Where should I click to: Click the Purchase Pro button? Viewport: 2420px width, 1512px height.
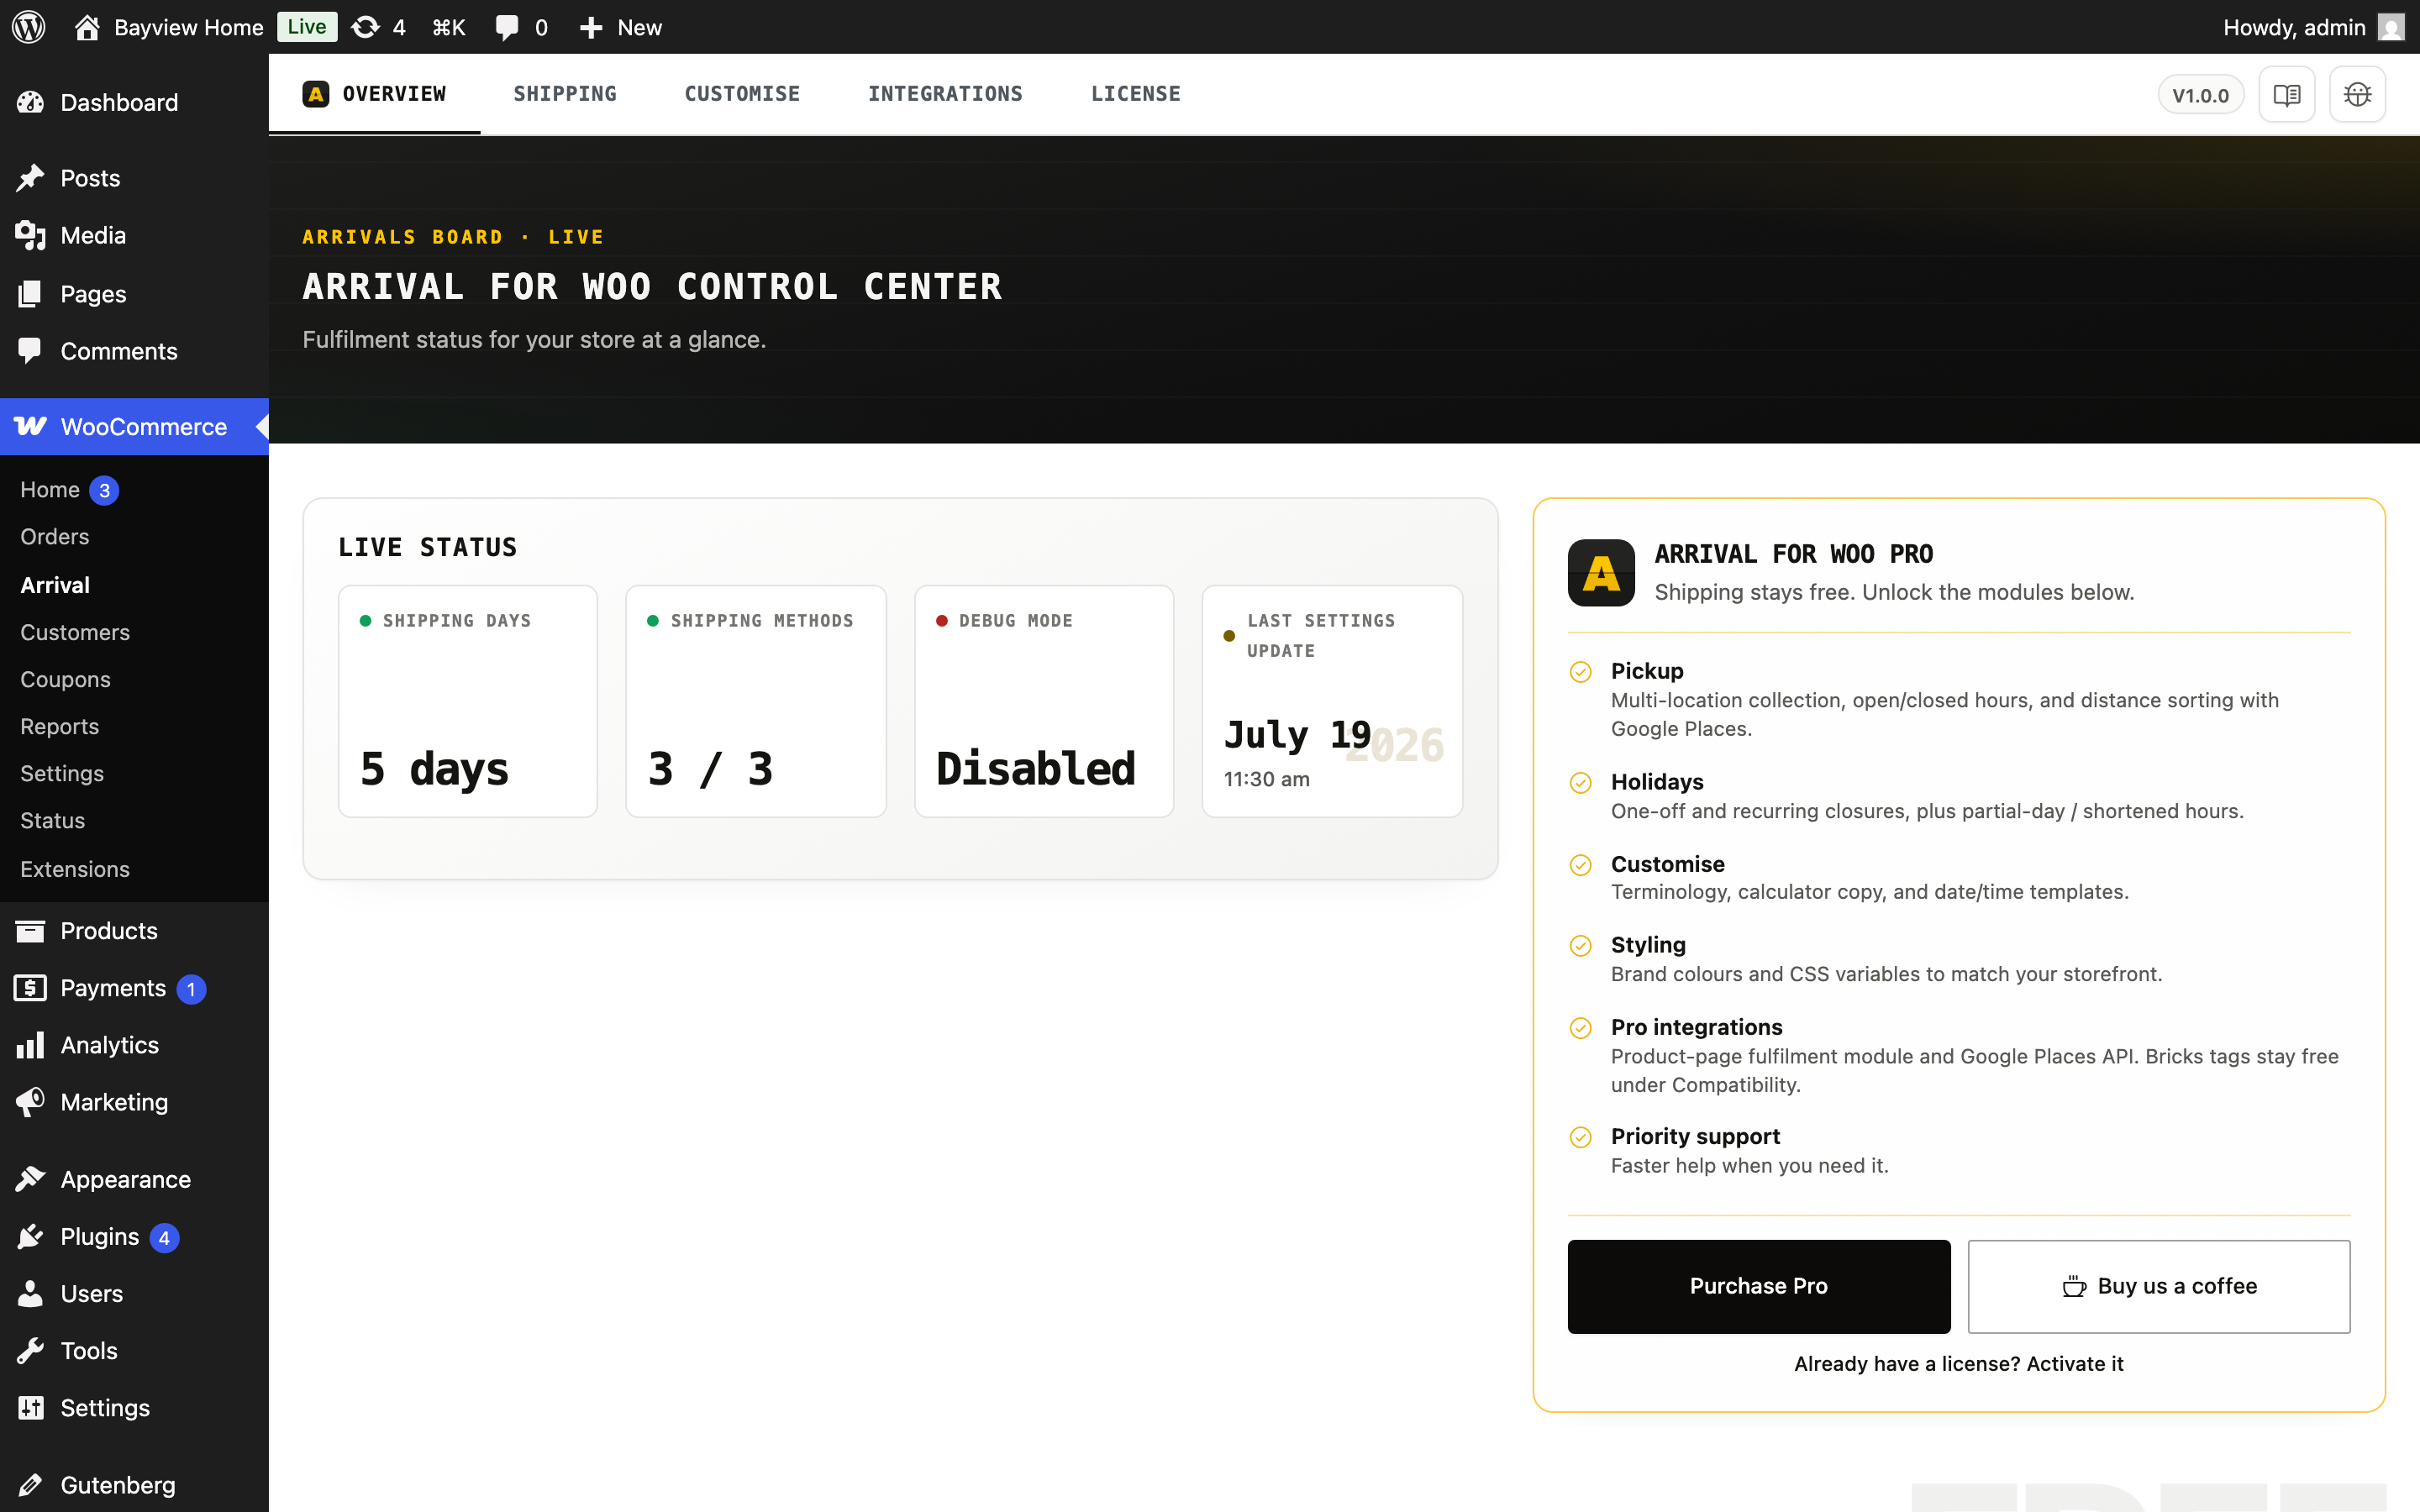point(1758,1286)
